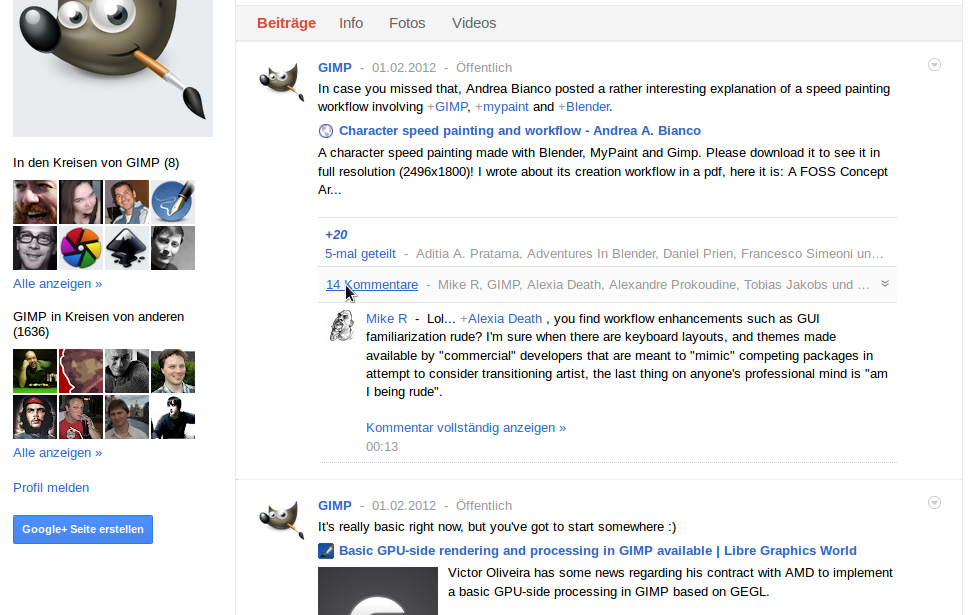Open the +mypaint mention link
973x615 pixels.
point(501,107)
